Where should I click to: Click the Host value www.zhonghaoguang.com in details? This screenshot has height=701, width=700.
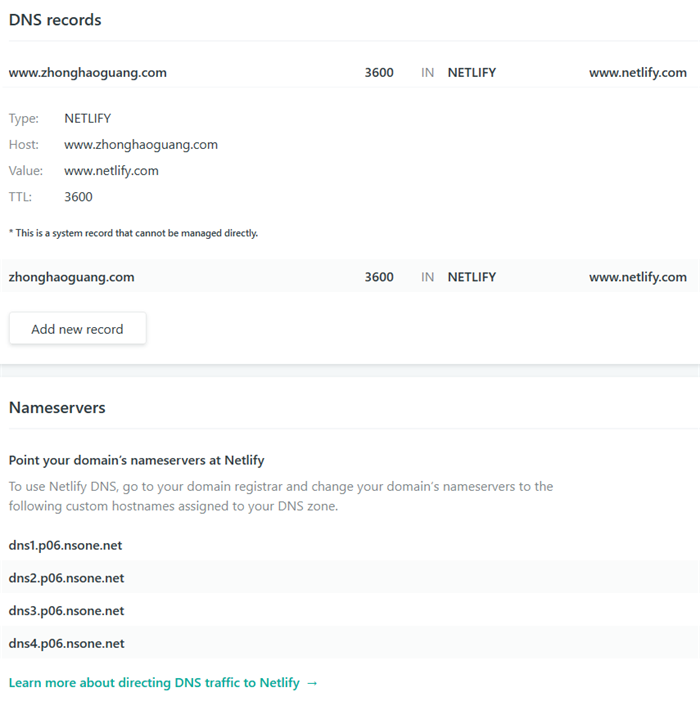point(141,144)
